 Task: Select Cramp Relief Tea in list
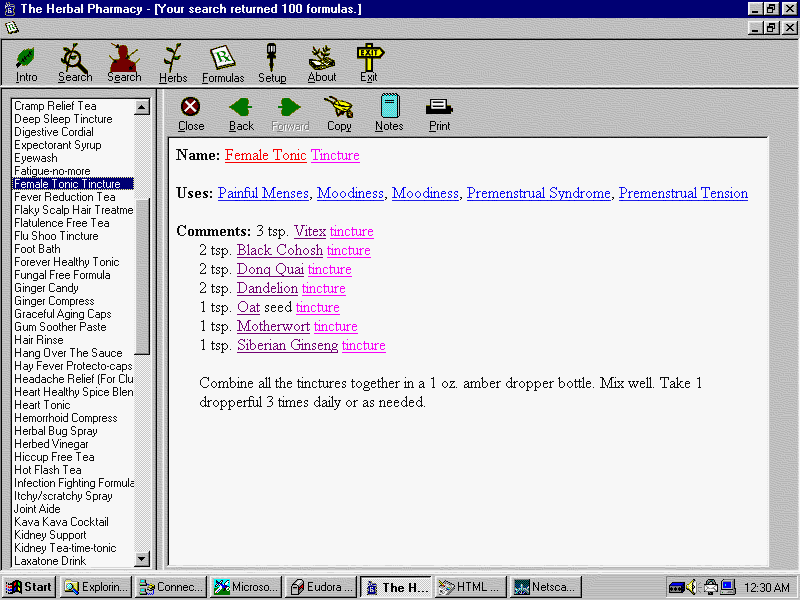click(x=73, y=106)
